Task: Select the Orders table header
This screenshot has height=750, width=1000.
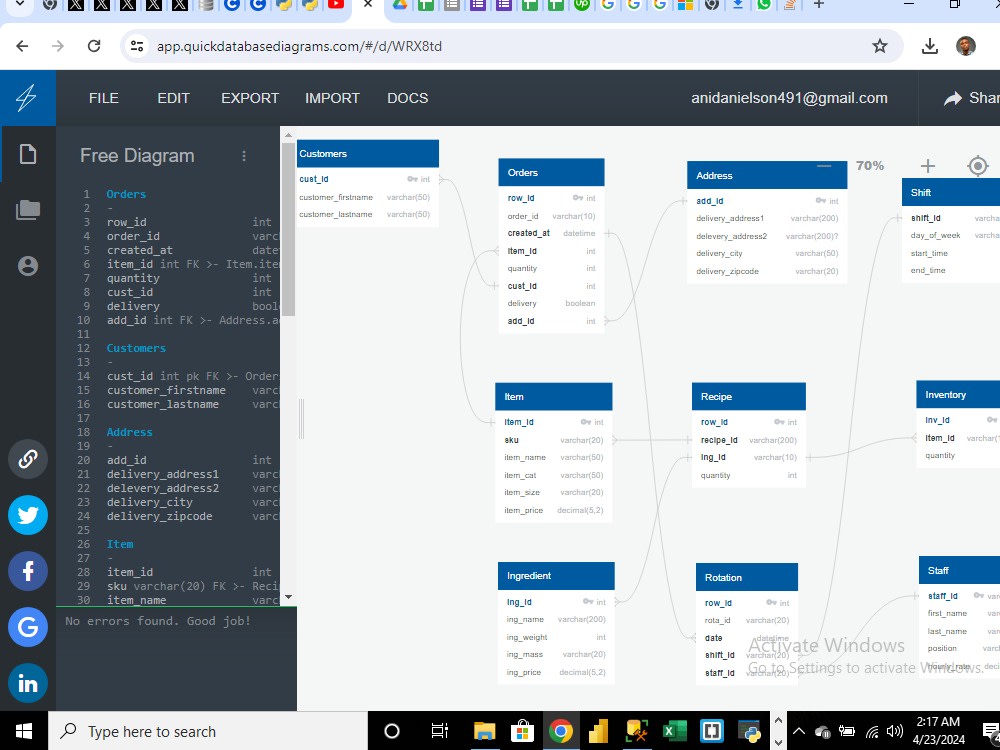Action: click(551, 173)
